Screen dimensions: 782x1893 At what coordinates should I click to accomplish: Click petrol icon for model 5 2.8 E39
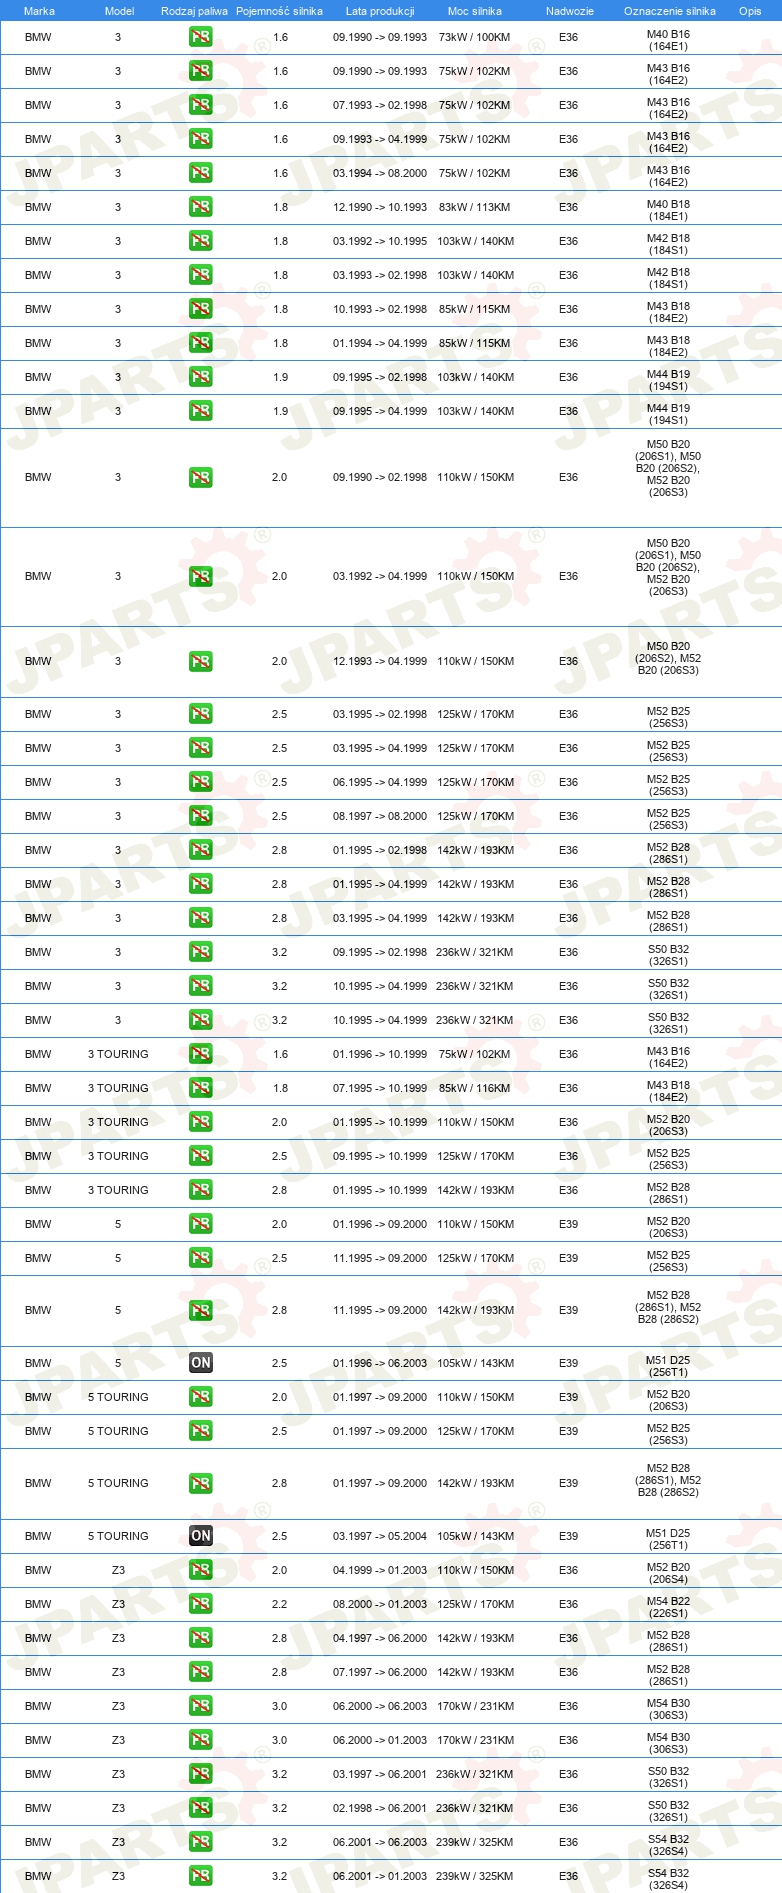pyautogui.click(x=200, y=1311)
